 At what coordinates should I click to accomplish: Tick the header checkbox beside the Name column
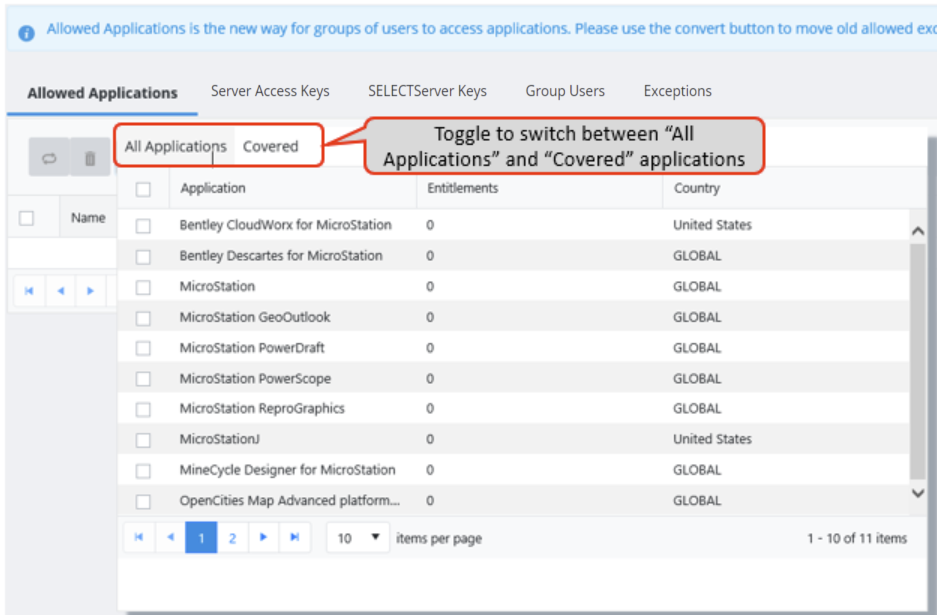click(x=26, y=218)
